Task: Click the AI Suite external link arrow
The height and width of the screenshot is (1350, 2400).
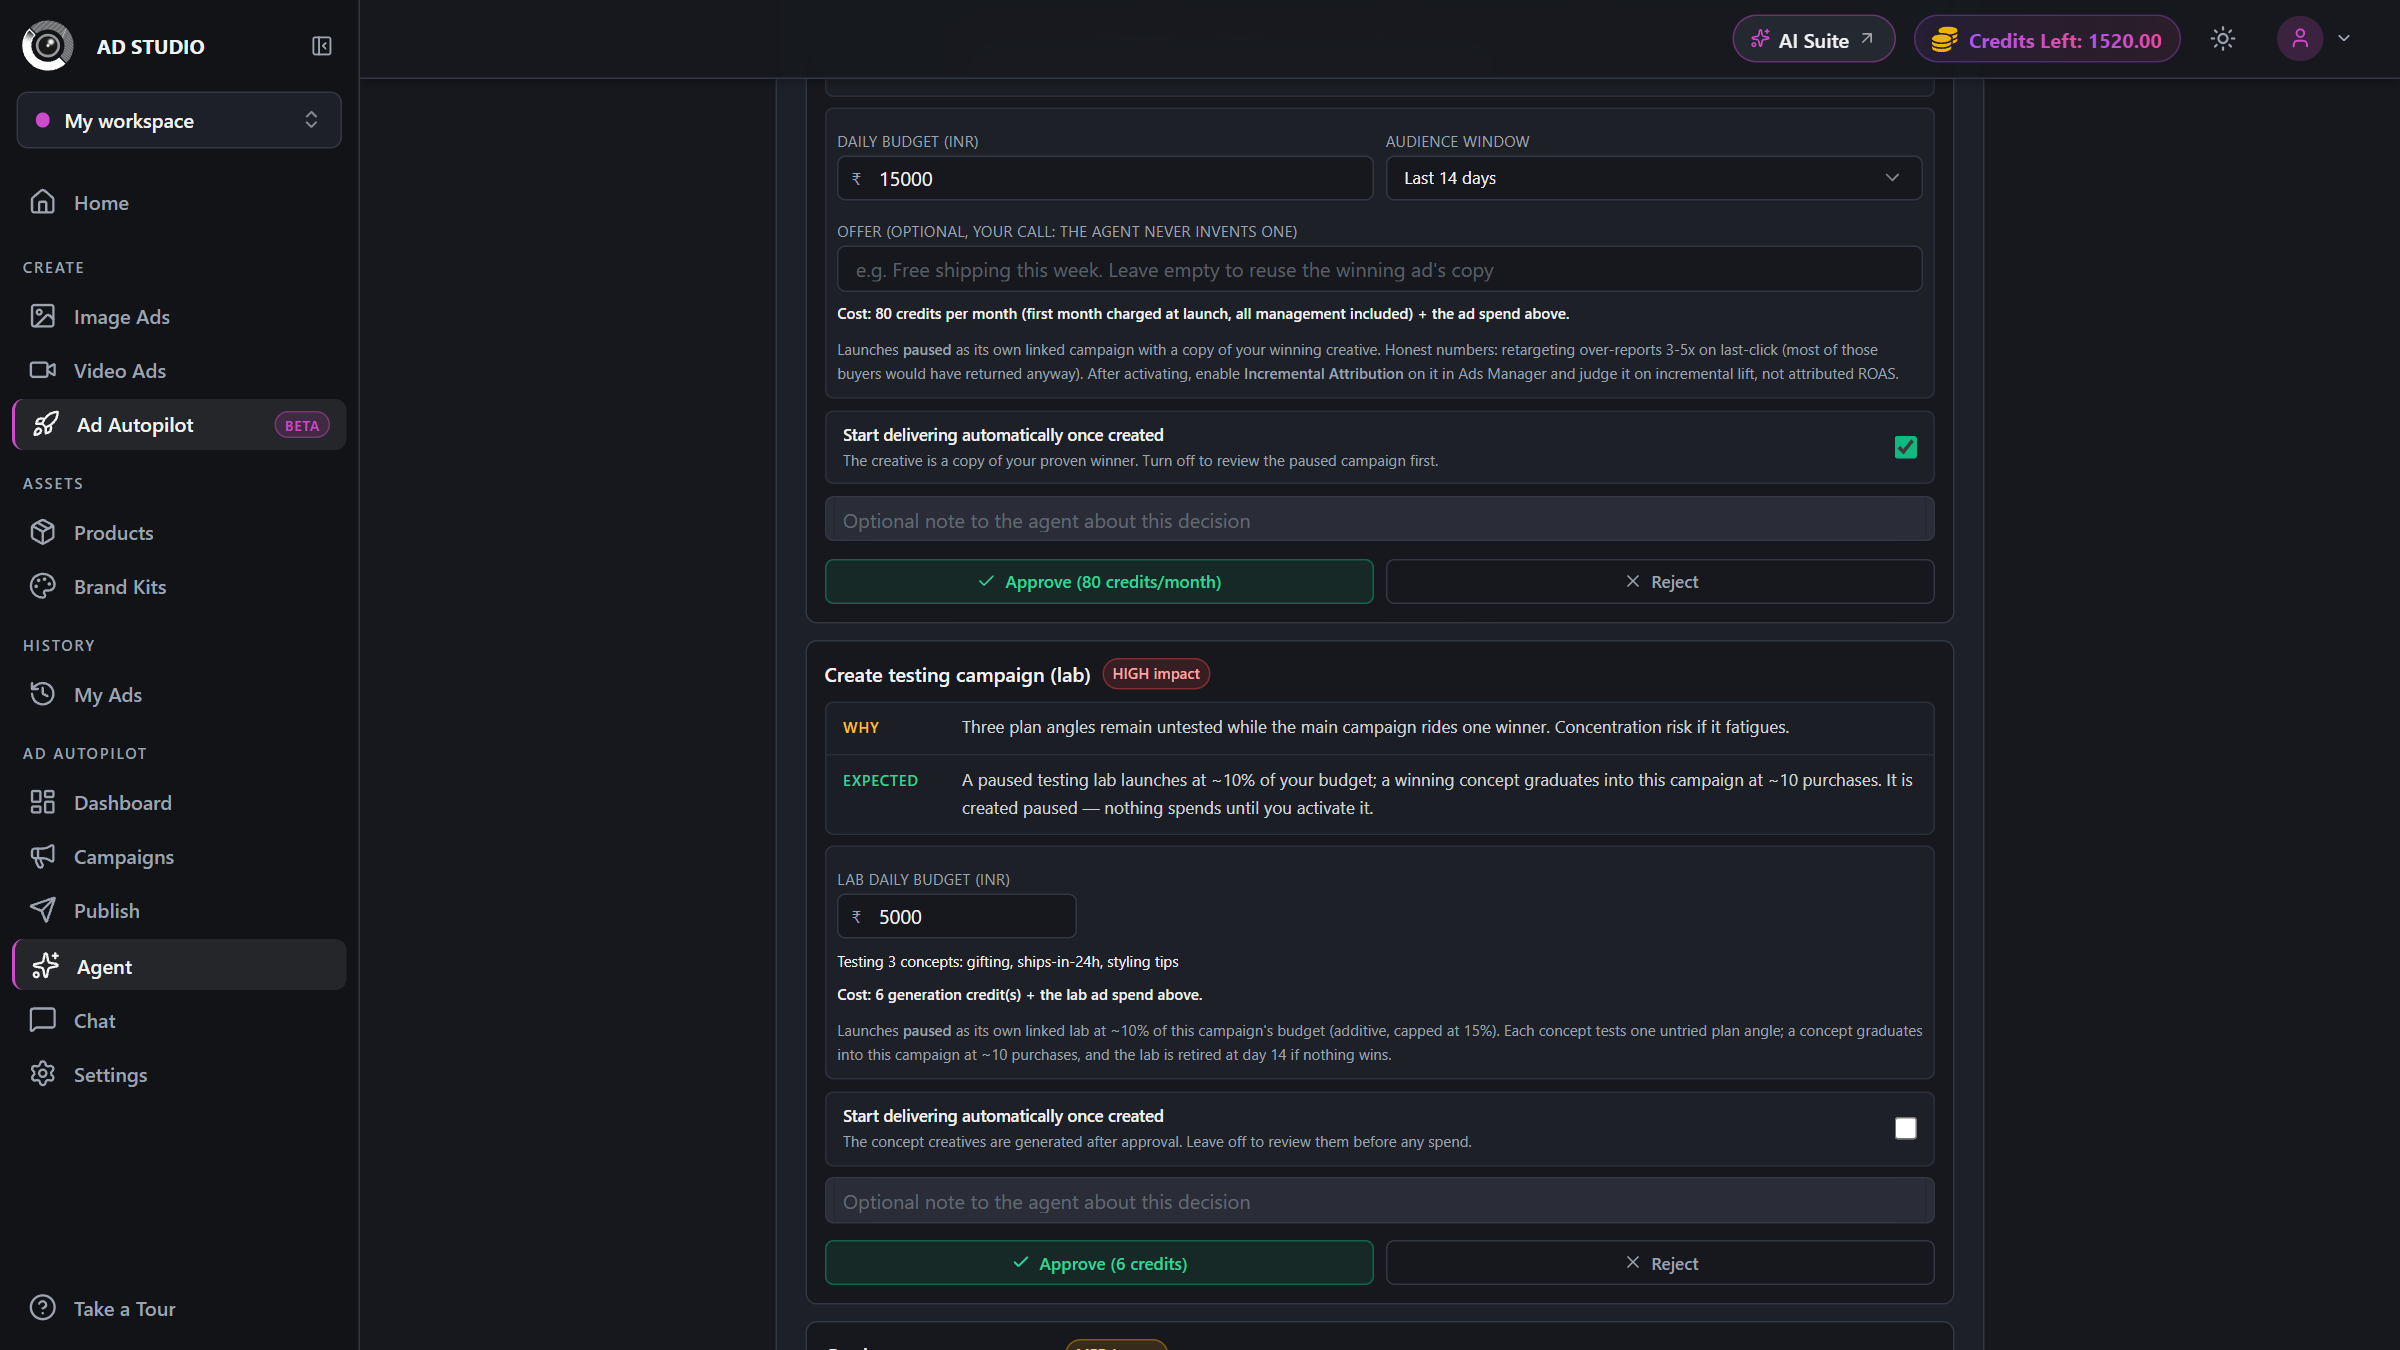Action: click(1867, 39)
